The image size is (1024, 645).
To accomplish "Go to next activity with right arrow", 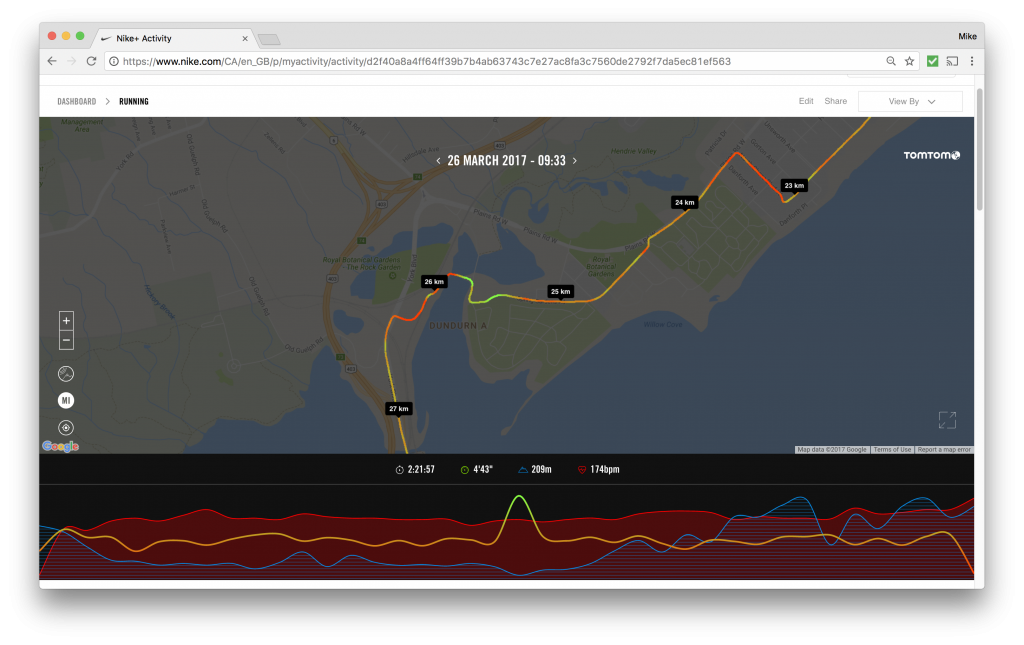I will [x=576, y=160].
